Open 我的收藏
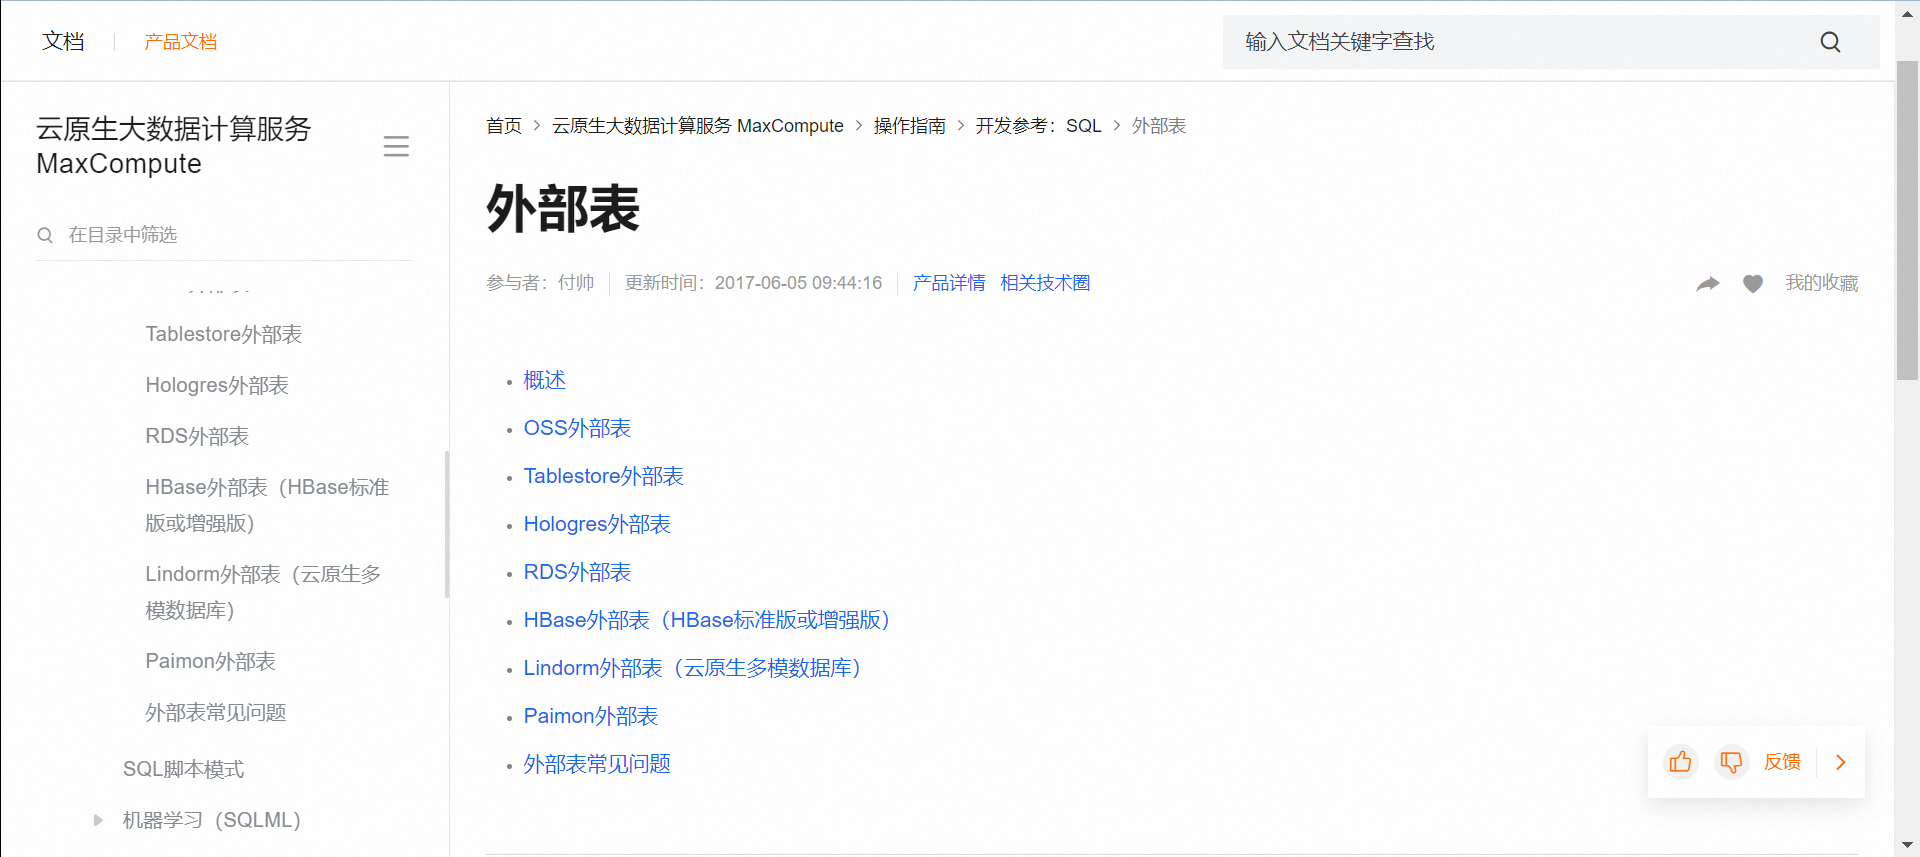This screenshot has height=857, width=1920. click(1822, 283)
